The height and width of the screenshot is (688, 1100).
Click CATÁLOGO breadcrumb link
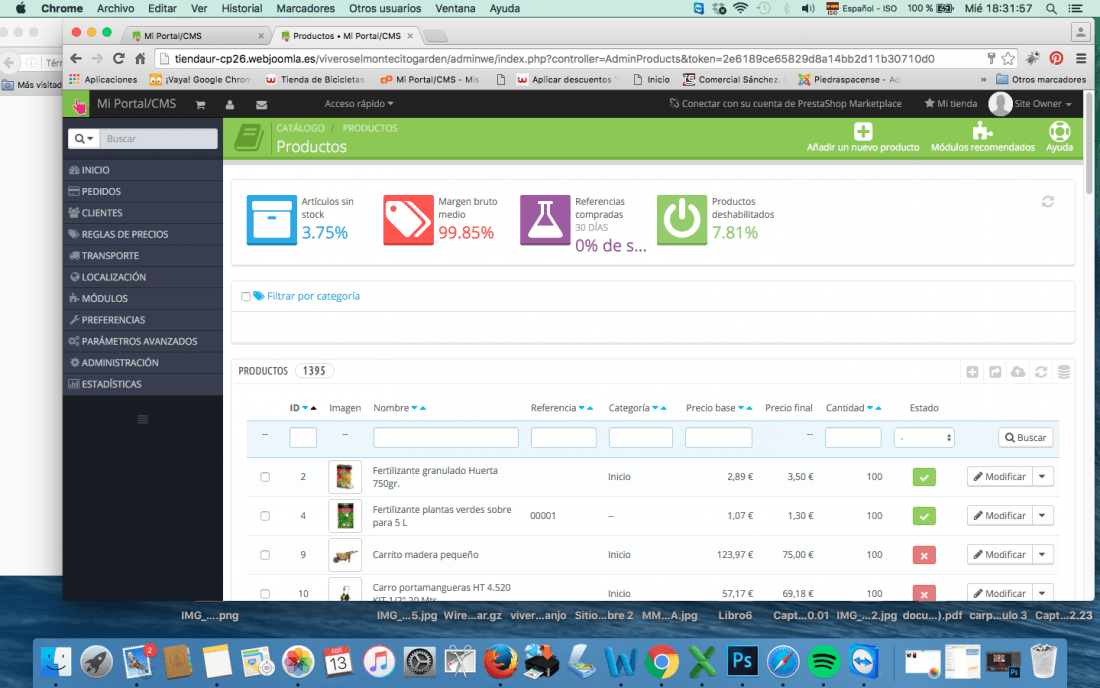coord(300,128)
